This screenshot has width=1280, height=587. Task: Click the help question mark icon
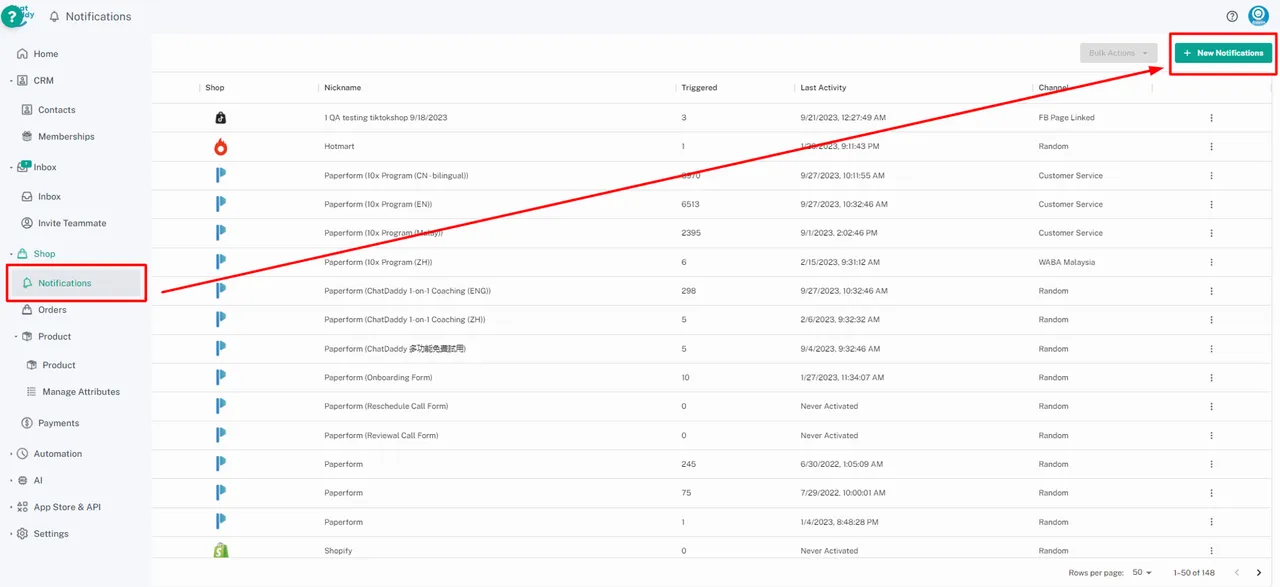coord(1232,16)
